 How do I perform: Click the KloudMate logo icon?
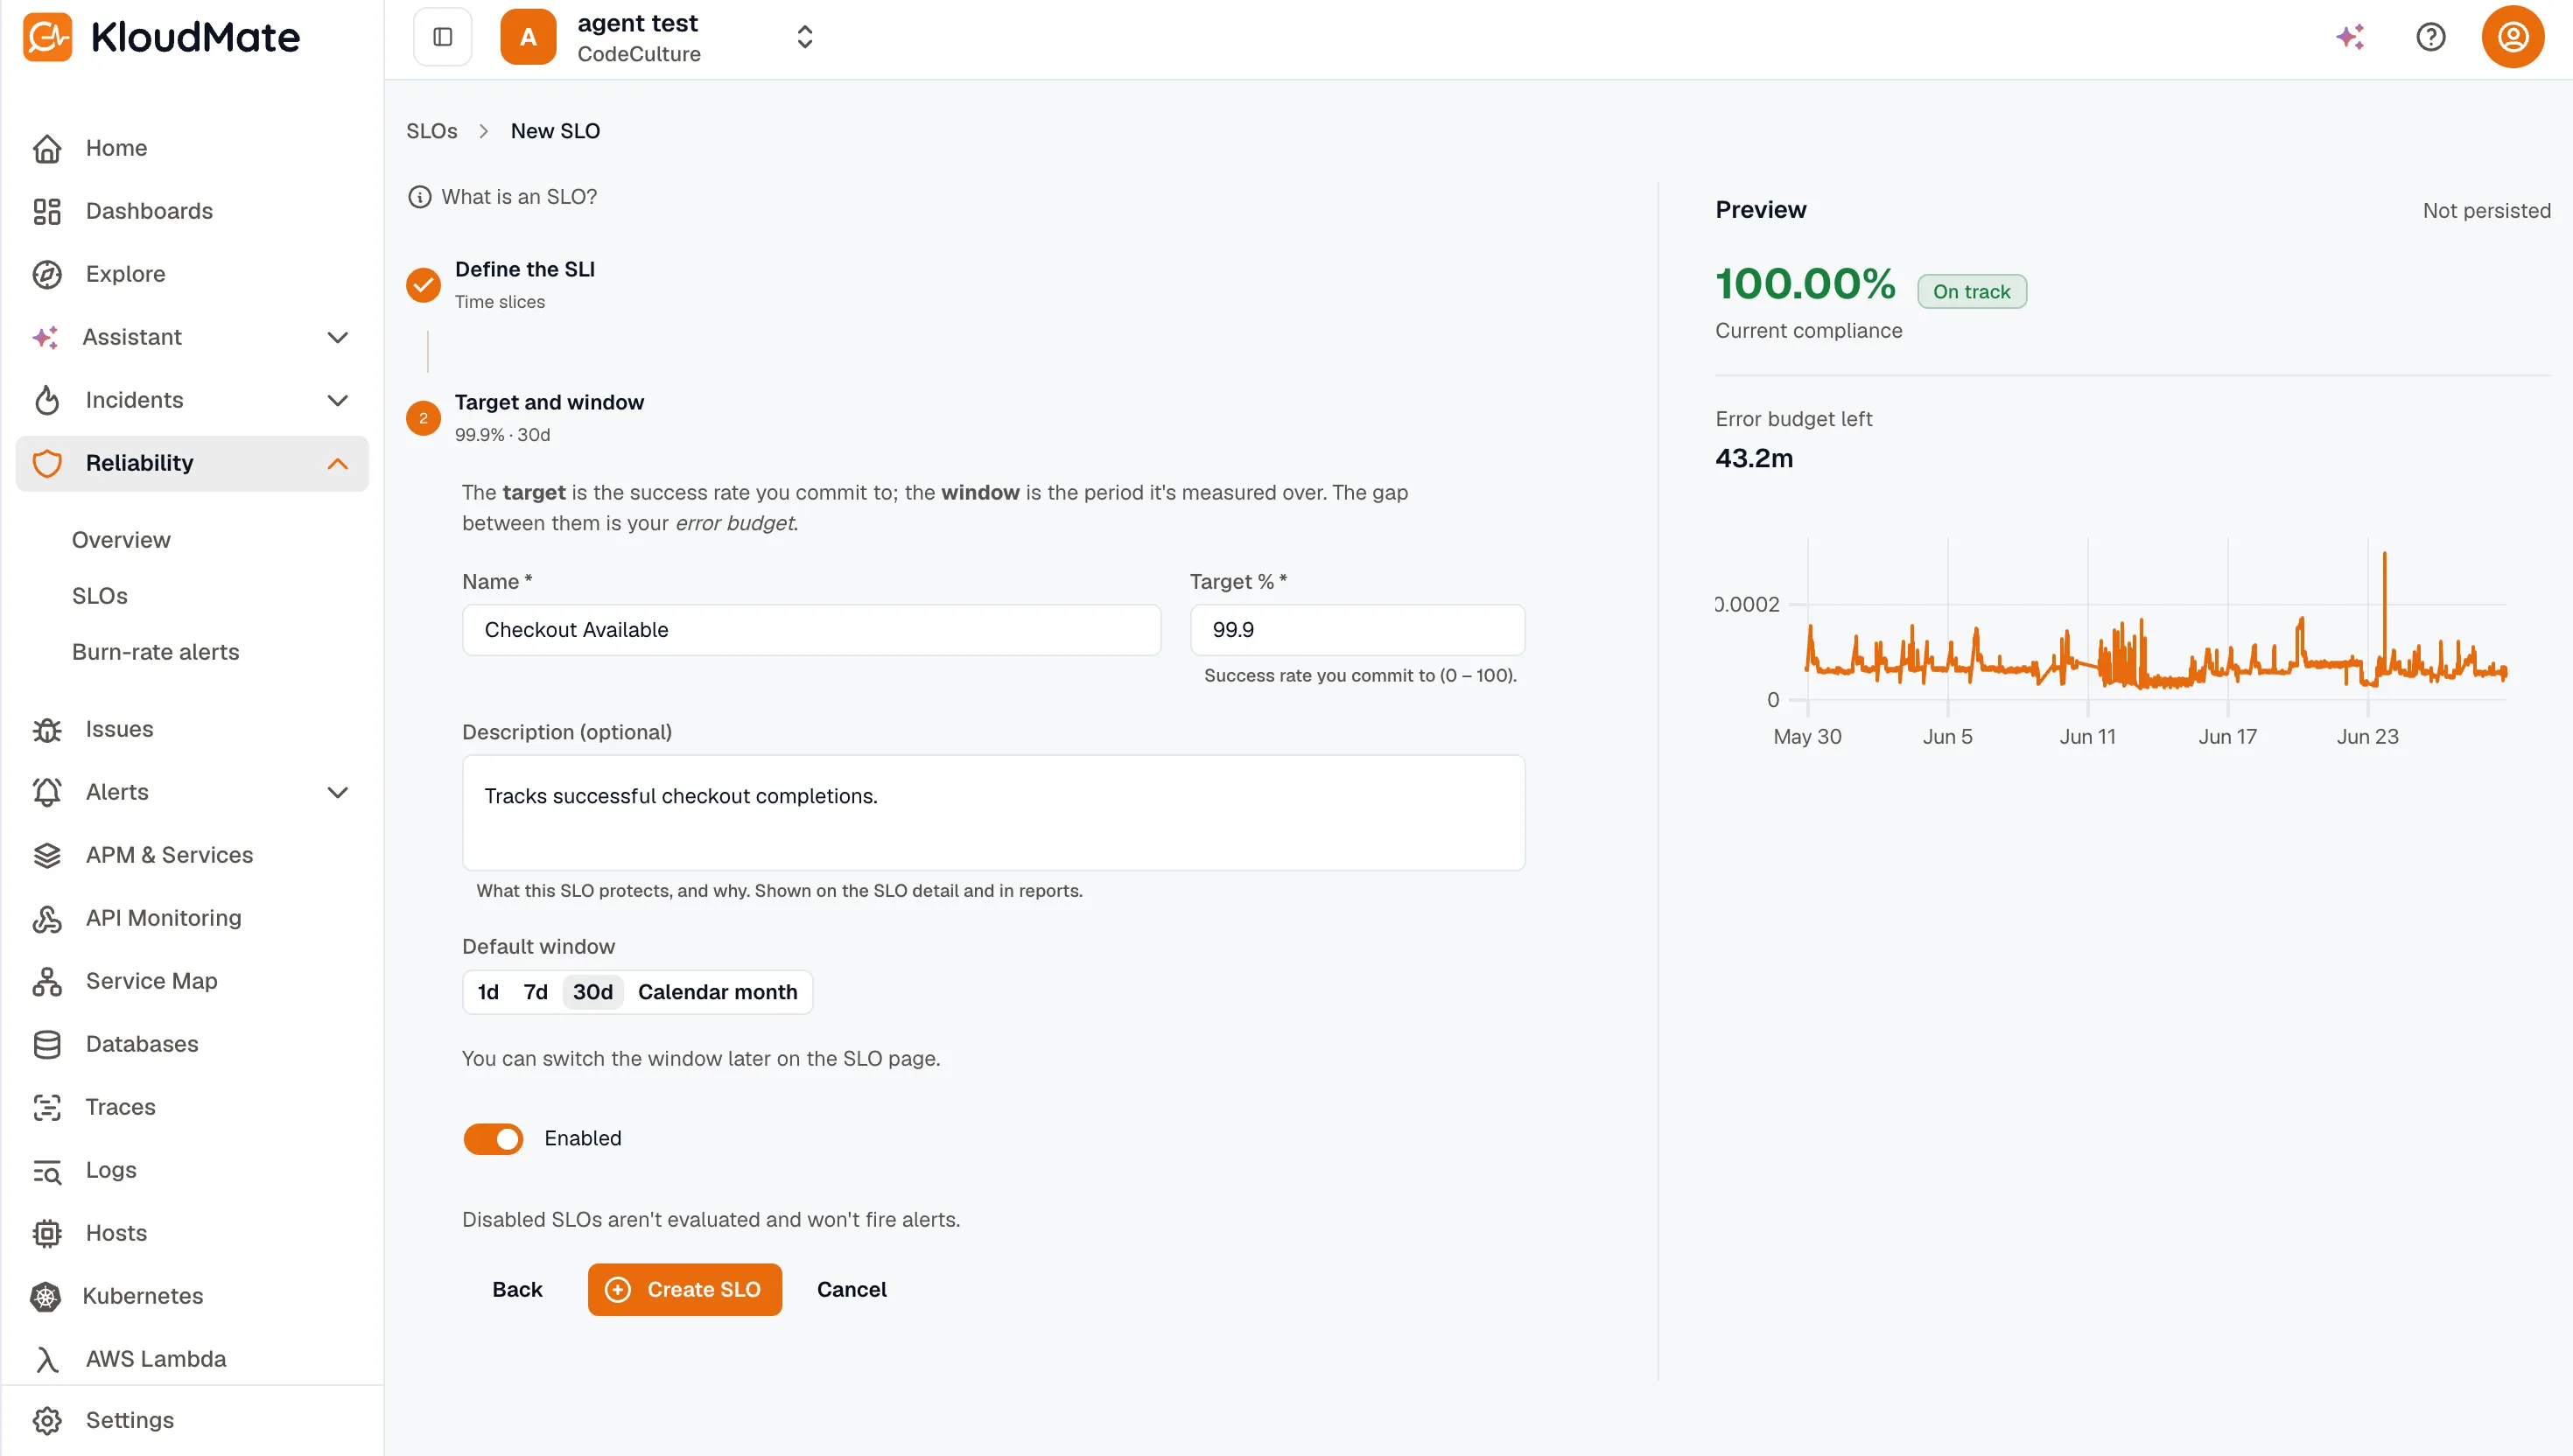click(x=47, y=37)
